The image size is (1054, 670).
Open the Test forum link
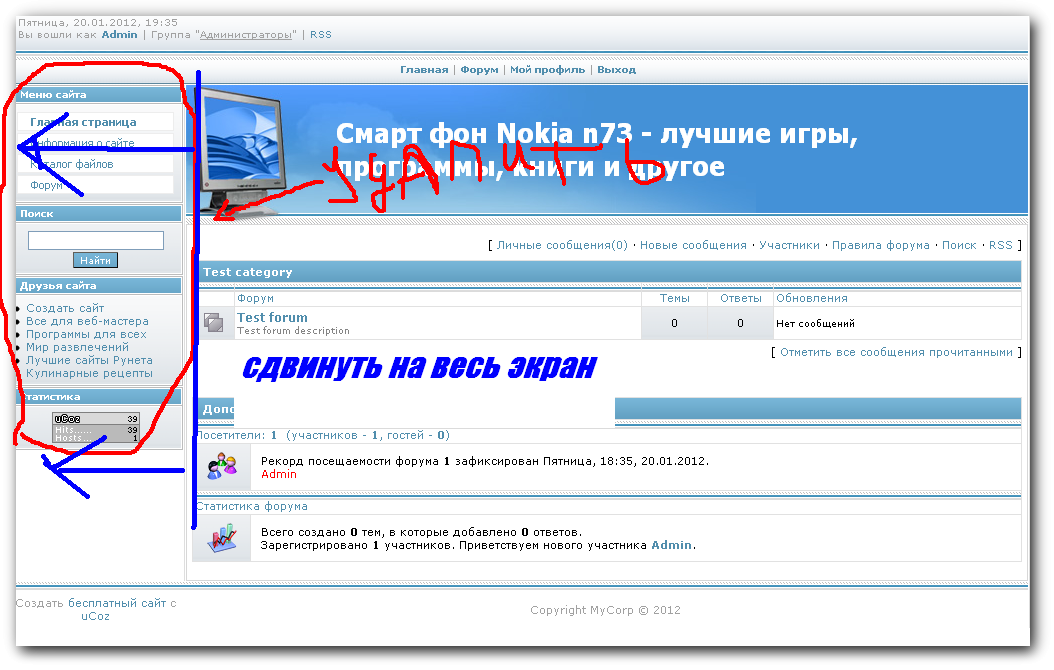(x=272, y=318)
